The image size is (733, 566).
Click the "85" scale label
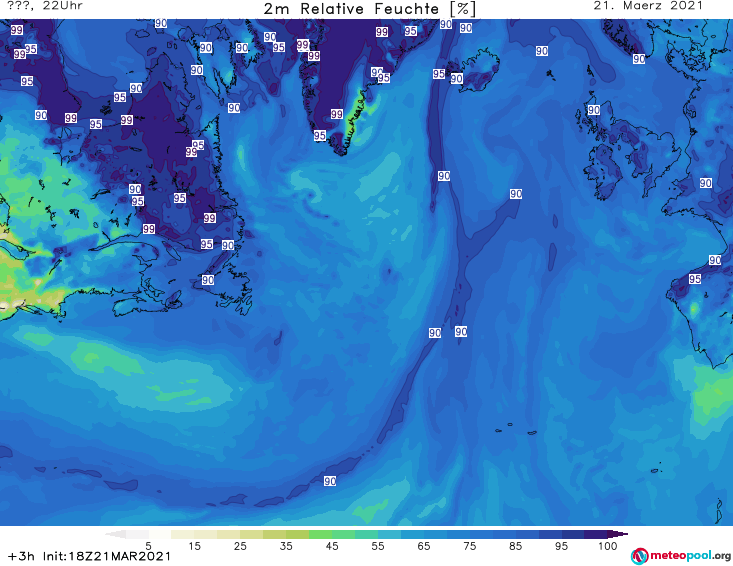(516, 545)
